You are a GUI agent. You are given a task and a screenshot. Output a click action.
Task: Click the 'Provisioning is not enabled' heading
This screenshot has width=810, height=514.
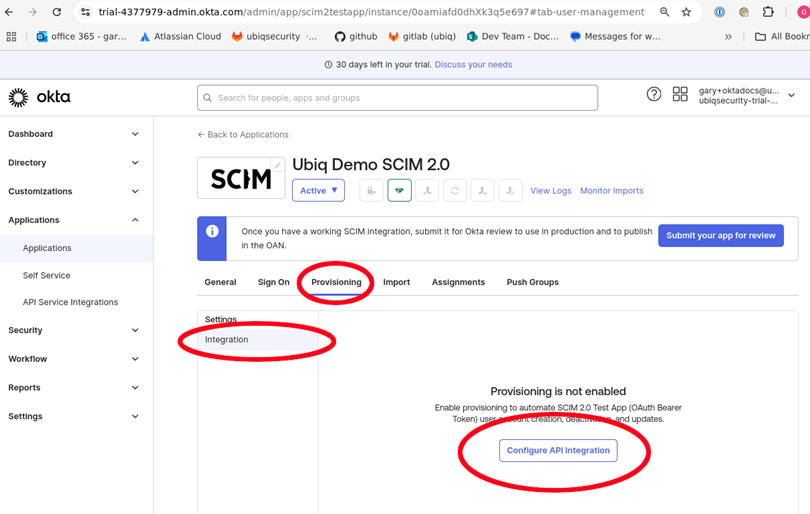[558, 392]
